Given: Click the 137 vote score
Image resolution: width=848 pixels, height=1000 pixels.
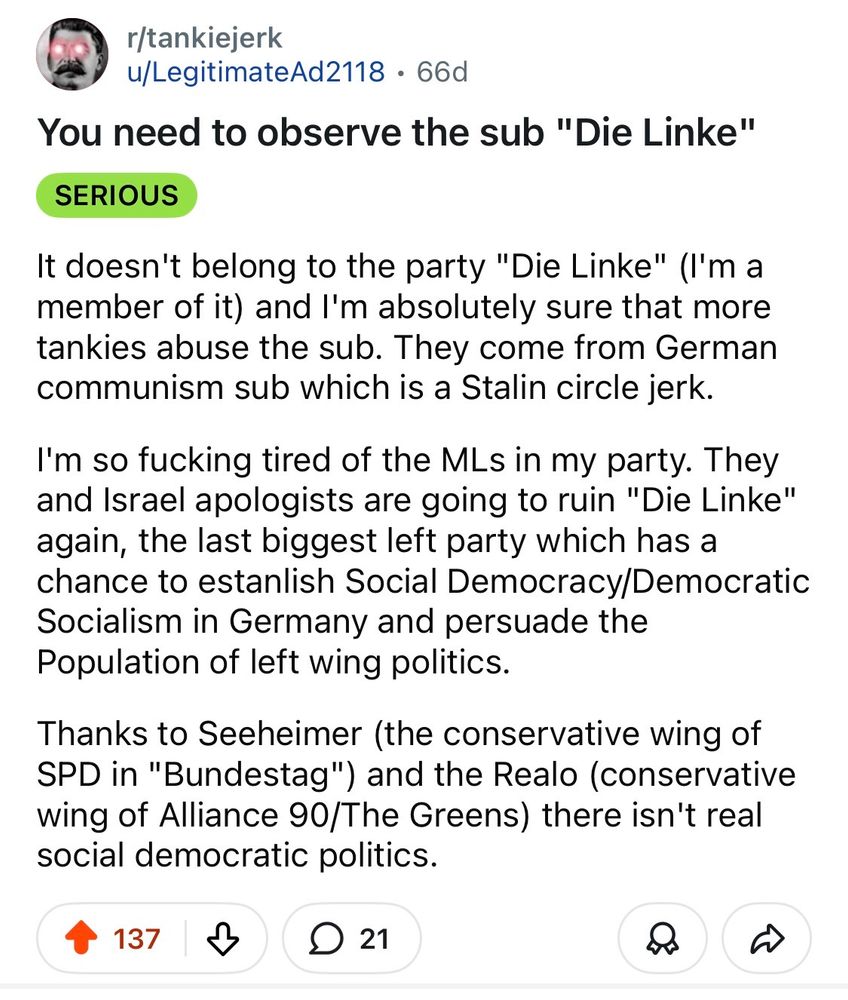Looking at the screenshot, I should pyautogui.click(x=137, y=939).
